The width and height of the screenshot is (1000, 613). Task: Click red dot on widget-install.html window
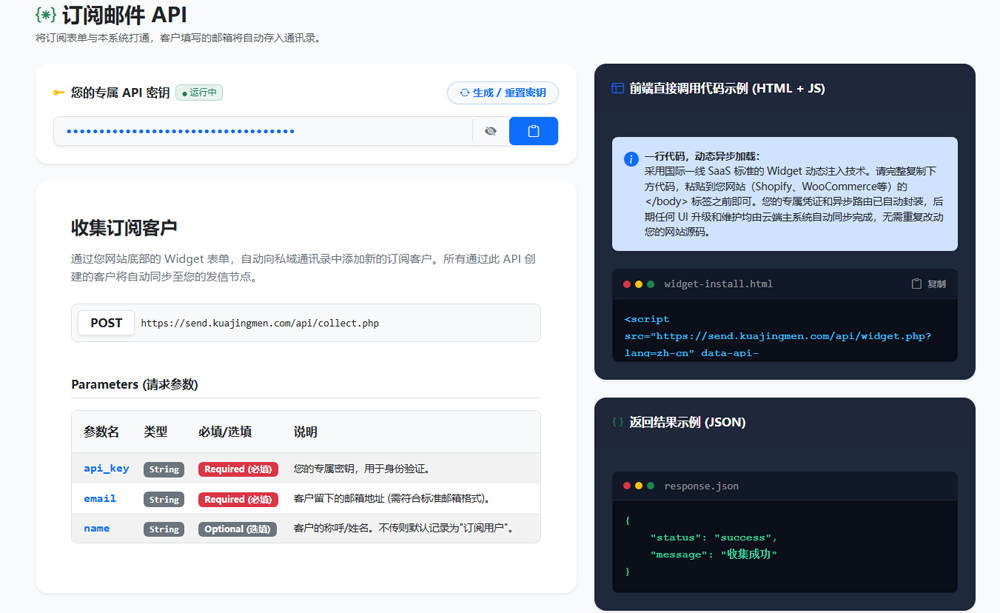pos(627,284)
